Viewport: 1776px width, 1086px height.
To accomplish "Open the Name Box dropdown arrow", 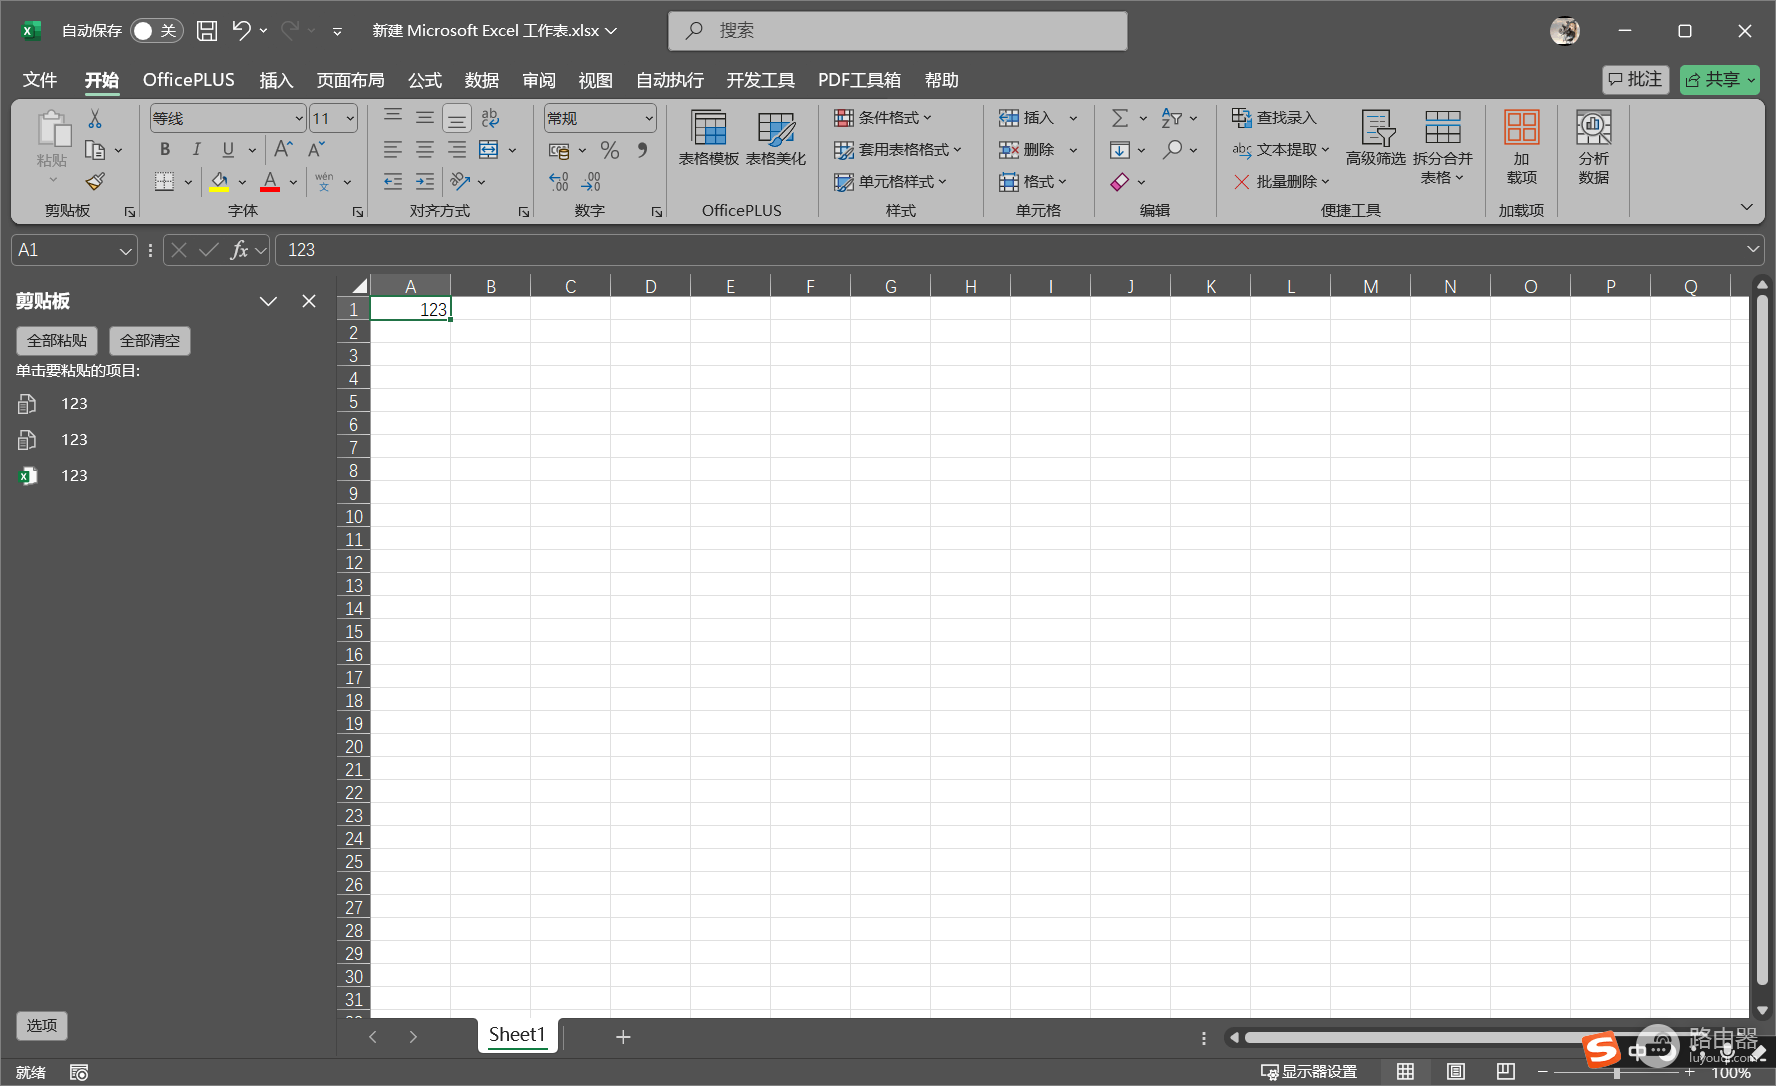I will pos(126,250).
